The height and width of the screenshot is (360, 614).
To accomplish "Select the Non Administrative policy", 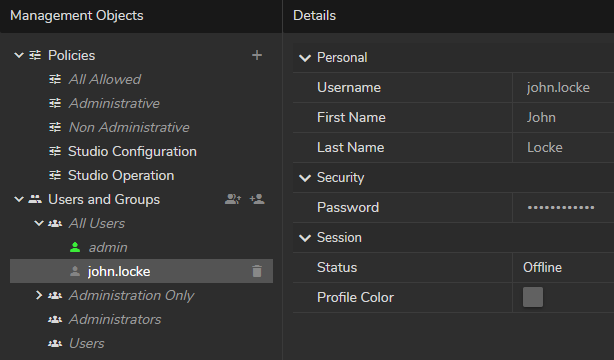I will pyautogui.click(x=129, y=127).
